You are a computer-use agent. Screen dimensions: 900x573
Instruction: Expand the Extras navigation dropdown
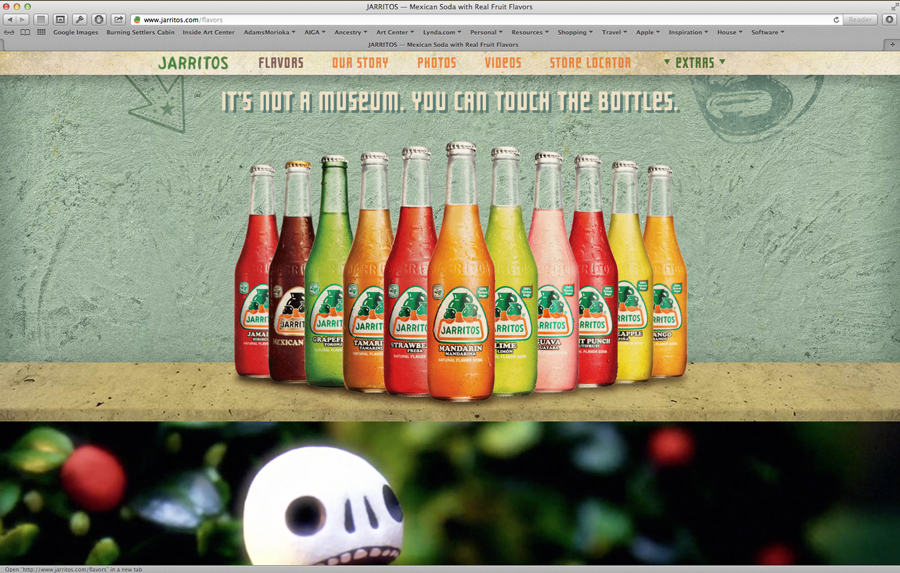(695, 63)
